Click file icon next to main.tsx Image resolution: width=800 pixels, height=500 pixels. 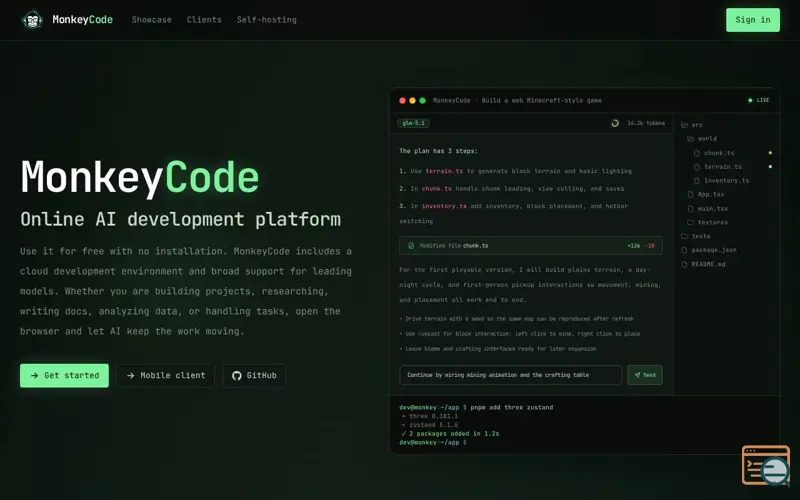[x=690, y=209]
